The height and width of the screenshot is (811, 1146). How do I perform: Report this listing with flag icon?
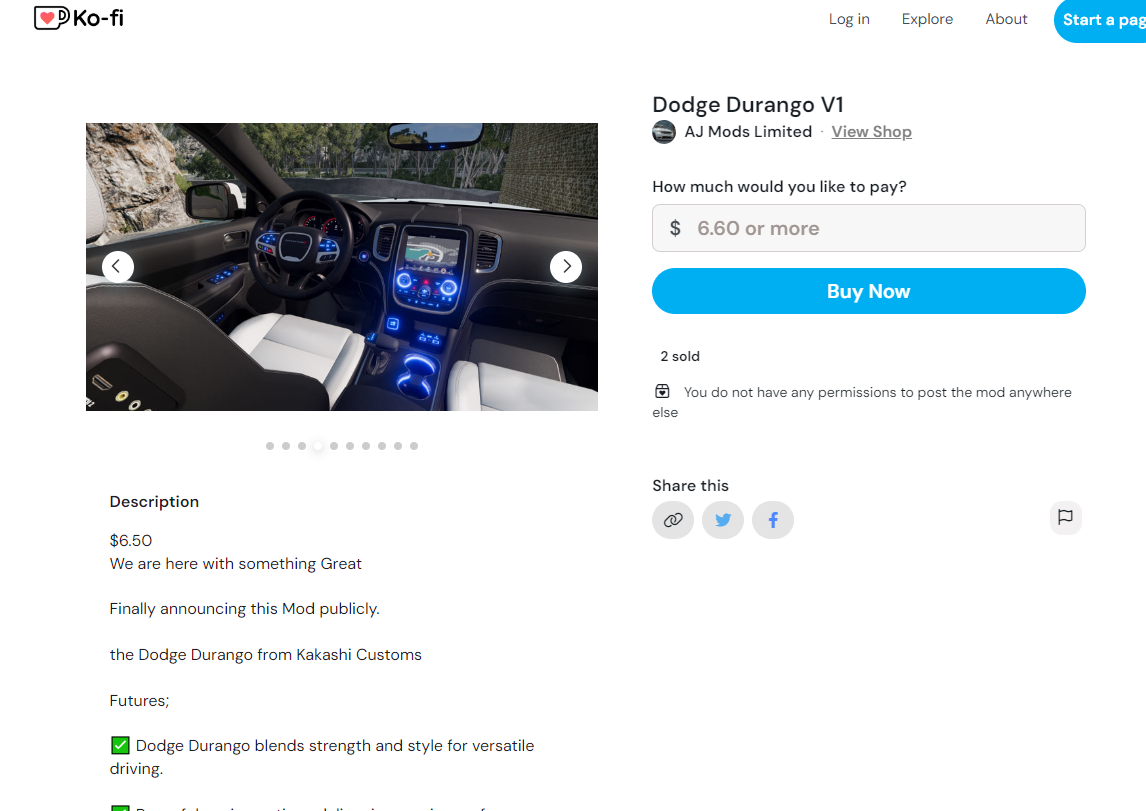(x=1066, y=517)
